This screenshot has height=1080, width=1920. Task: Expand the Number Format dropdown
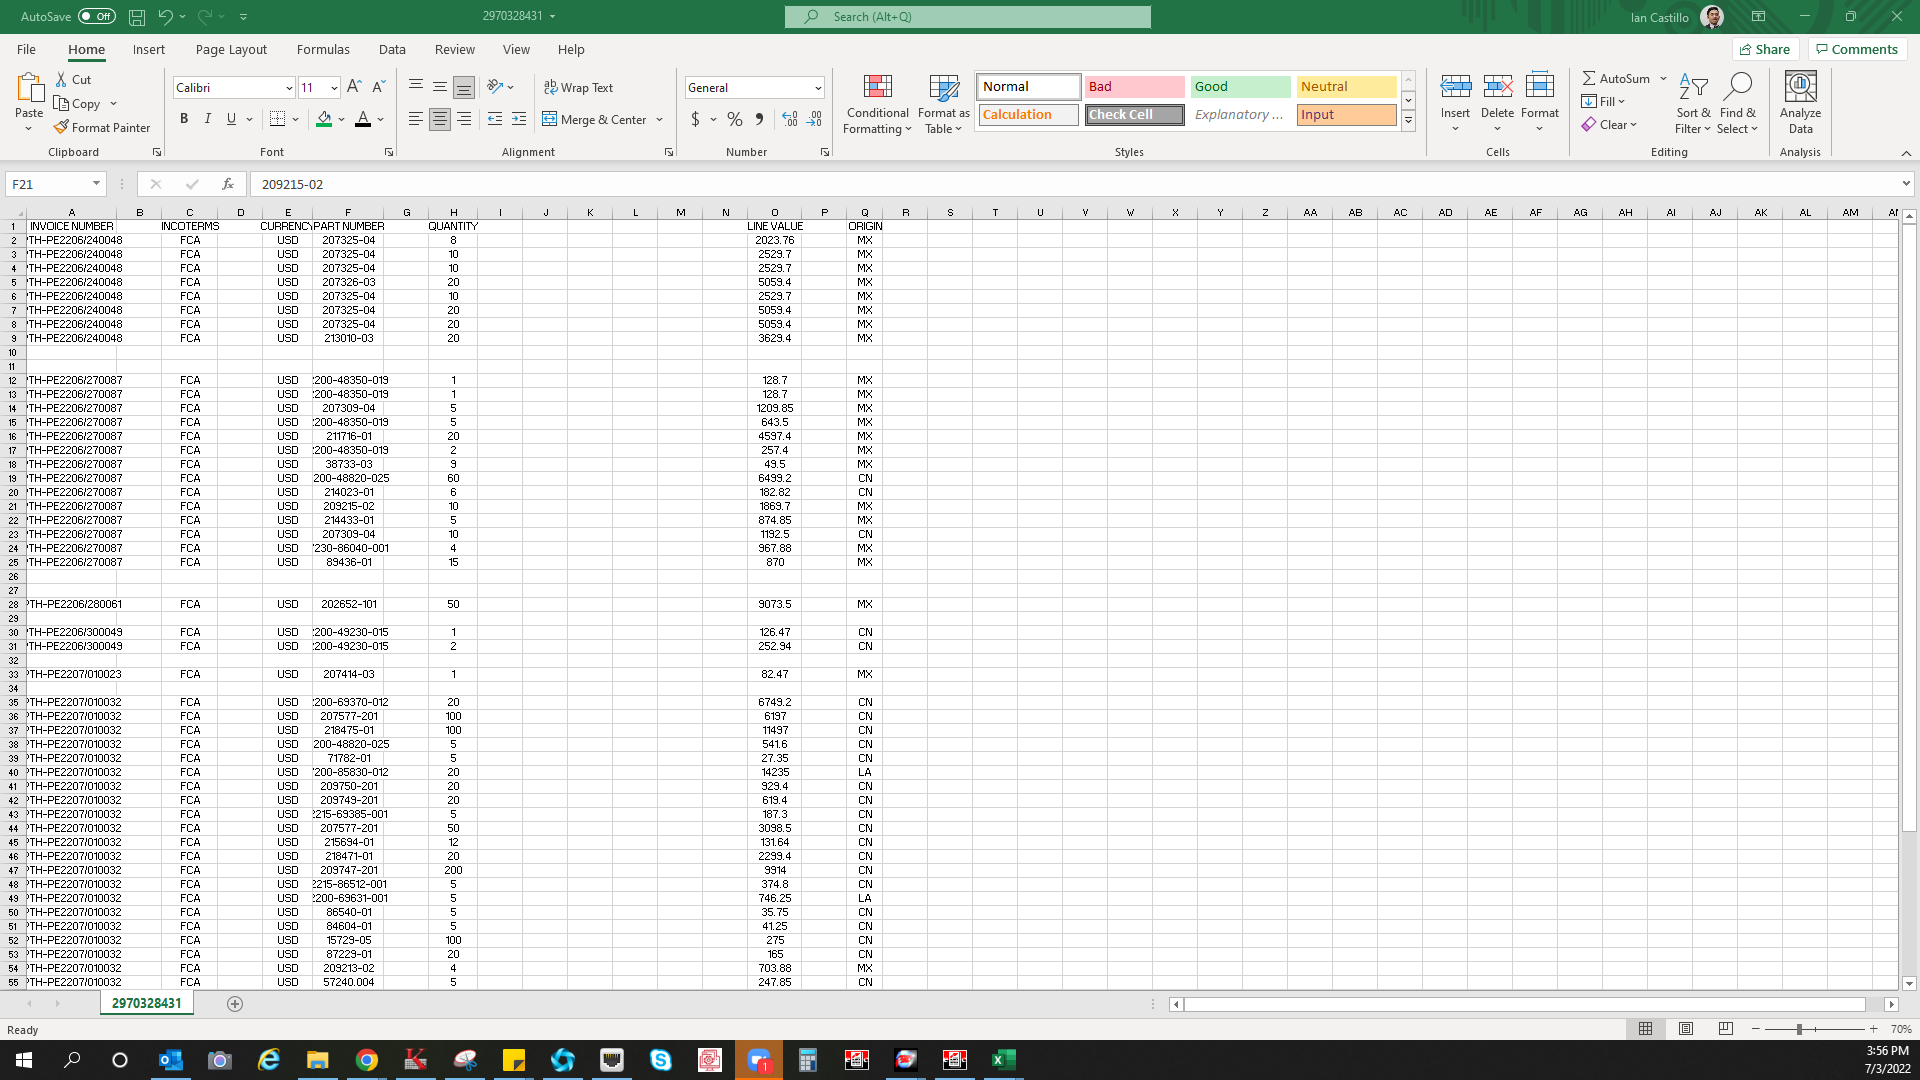pos(817,87)
